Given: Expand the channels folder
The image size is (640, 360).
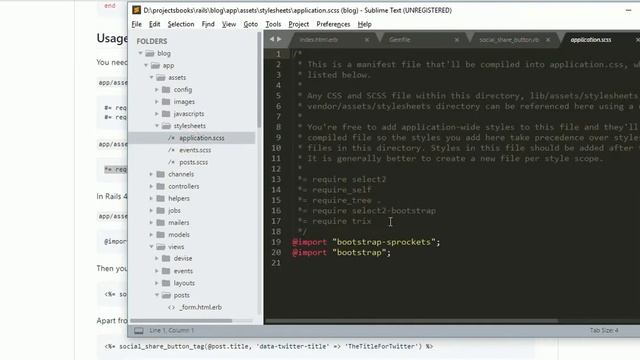Looking at the screenshot, I should click(151, 174).
